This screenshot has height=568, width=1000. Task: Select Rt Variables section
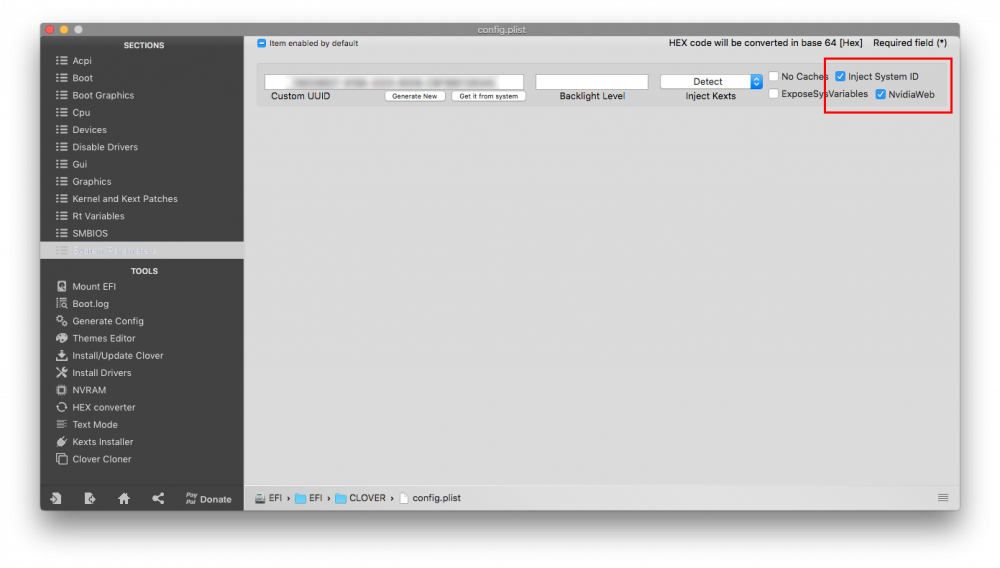coord(98,216)
